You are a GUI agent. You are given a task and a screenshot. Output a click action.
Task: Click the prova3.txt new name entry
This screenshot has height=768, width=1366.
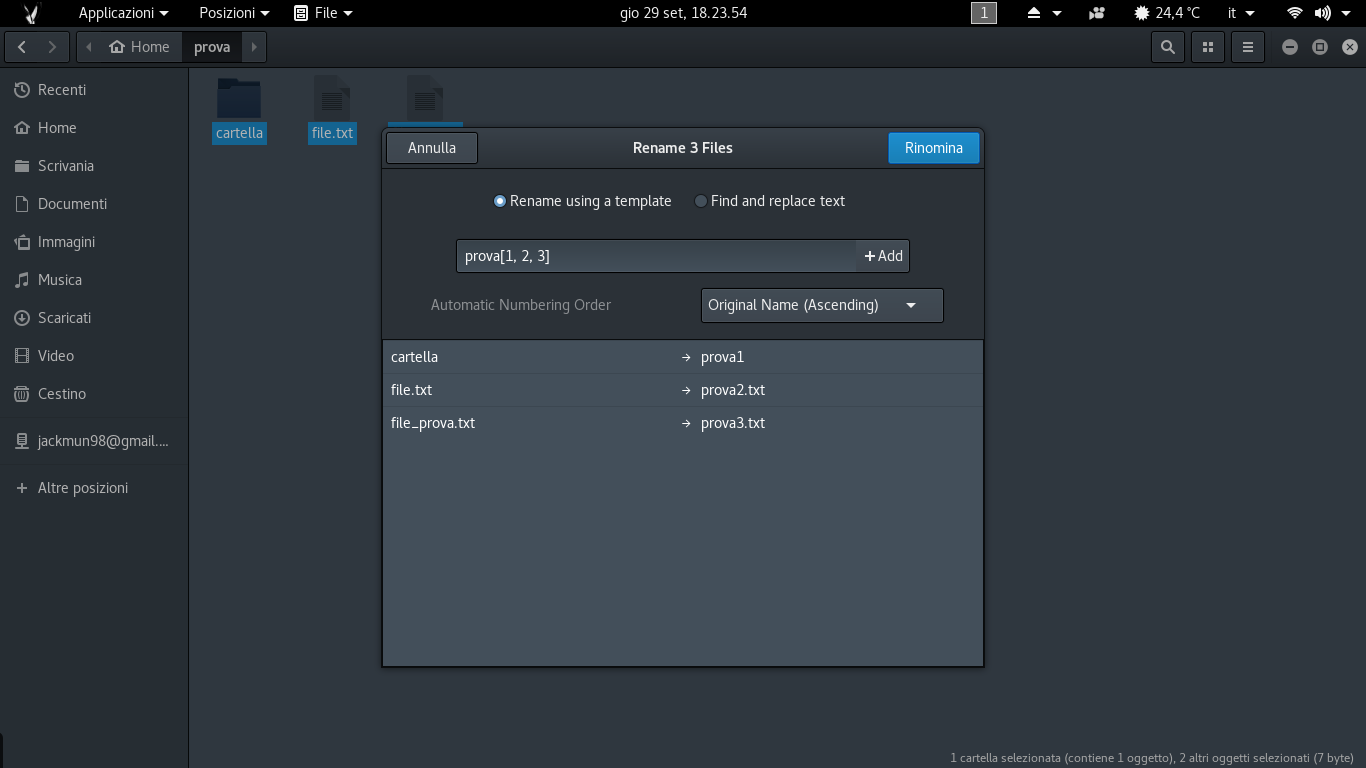pyautogui.click(x=733, y=423)
